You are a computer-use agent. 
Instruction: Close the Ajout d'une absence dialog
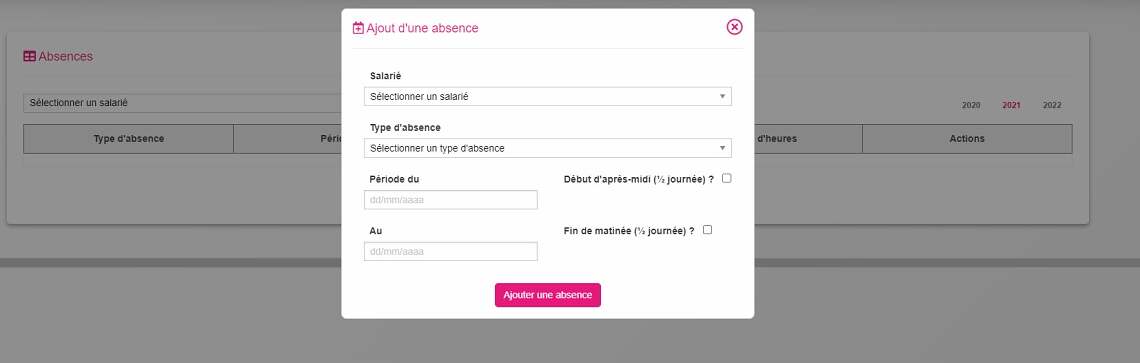pos(734,27)
